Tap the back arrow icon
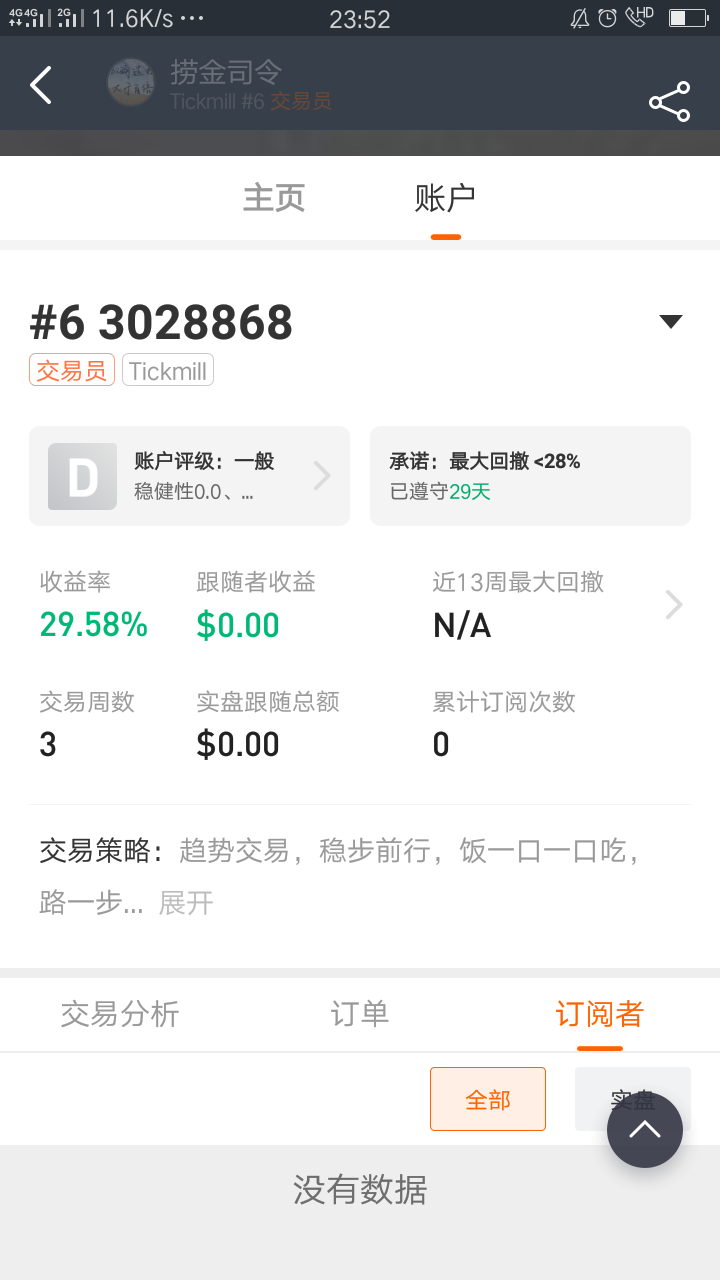This screenshot has width=720, height=1280. click(41, 86)
